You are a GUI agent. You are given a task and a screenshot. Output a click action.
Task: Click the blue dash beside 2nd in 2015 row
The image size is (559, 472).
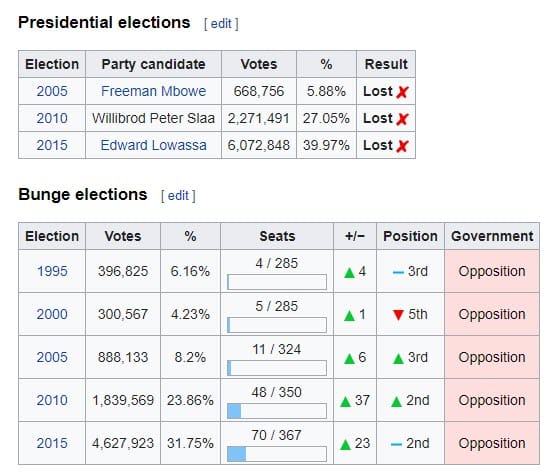(x=396, y=445)
